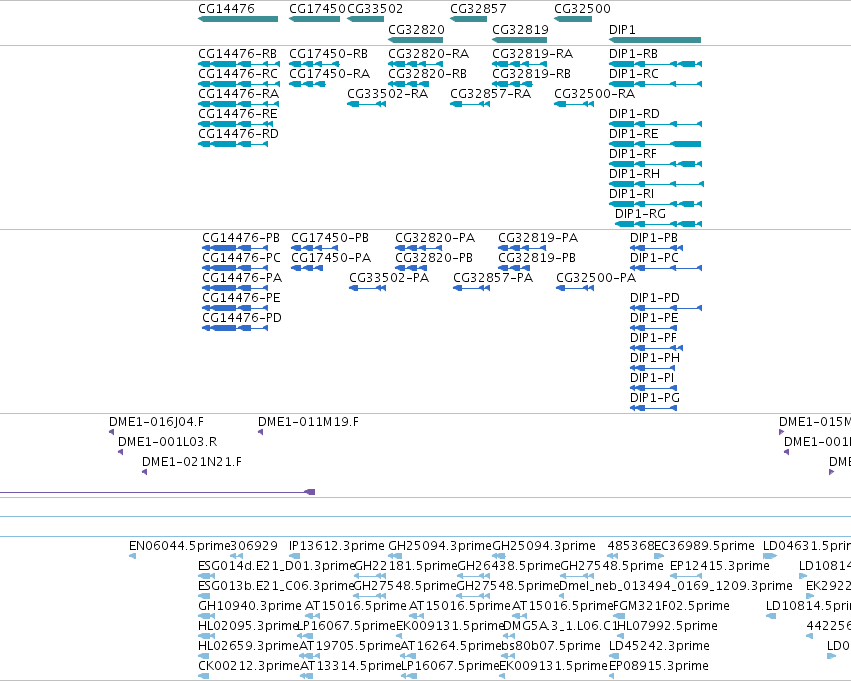Viewport: 851px width, 681px height.
Task: Click transcript CG14476-RE
Action: click(x=236, y=124)
